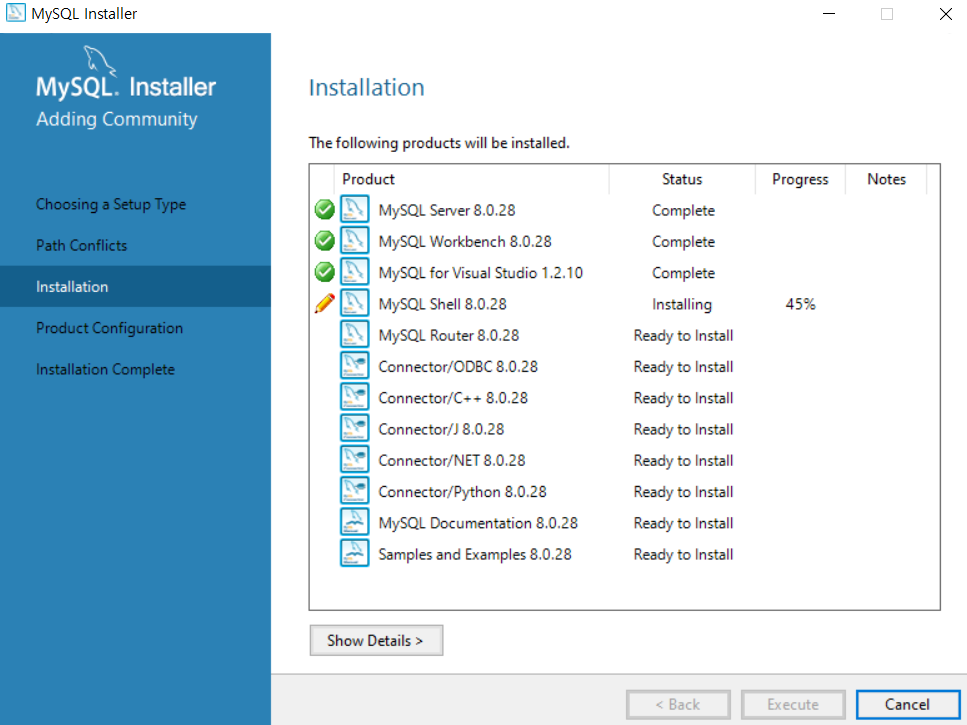Click the MySQL dolphin logo in sidebar
Screen dimensions: 967x725
(99, 61)
